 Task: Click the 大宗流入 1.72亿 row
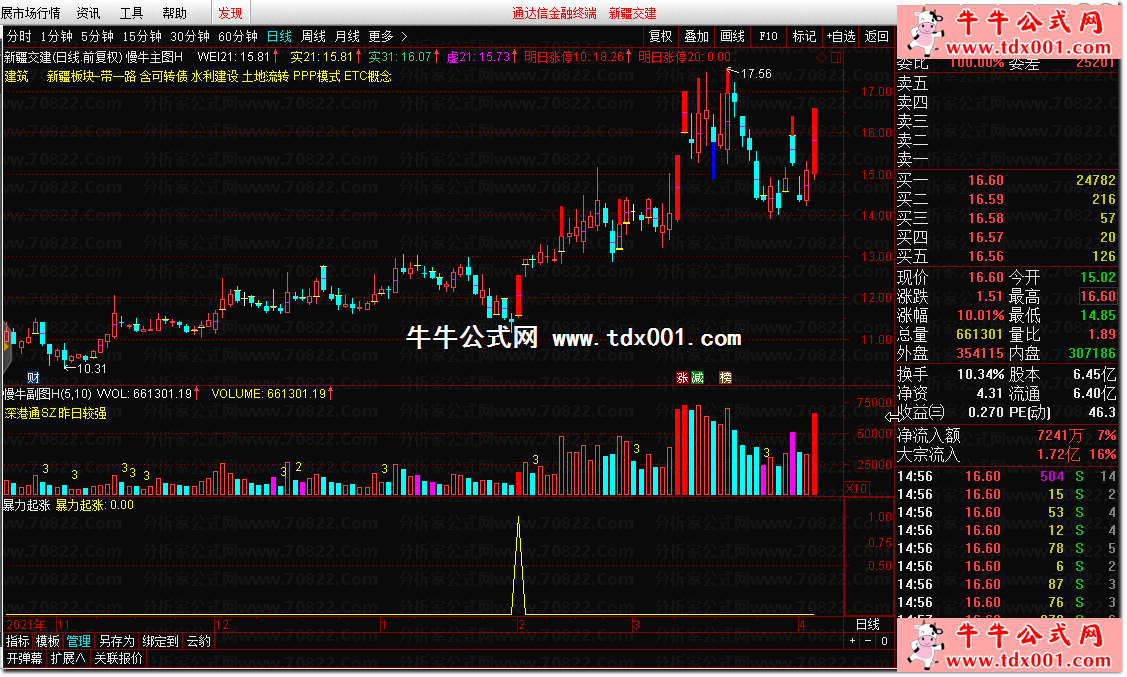point(1006,454)
